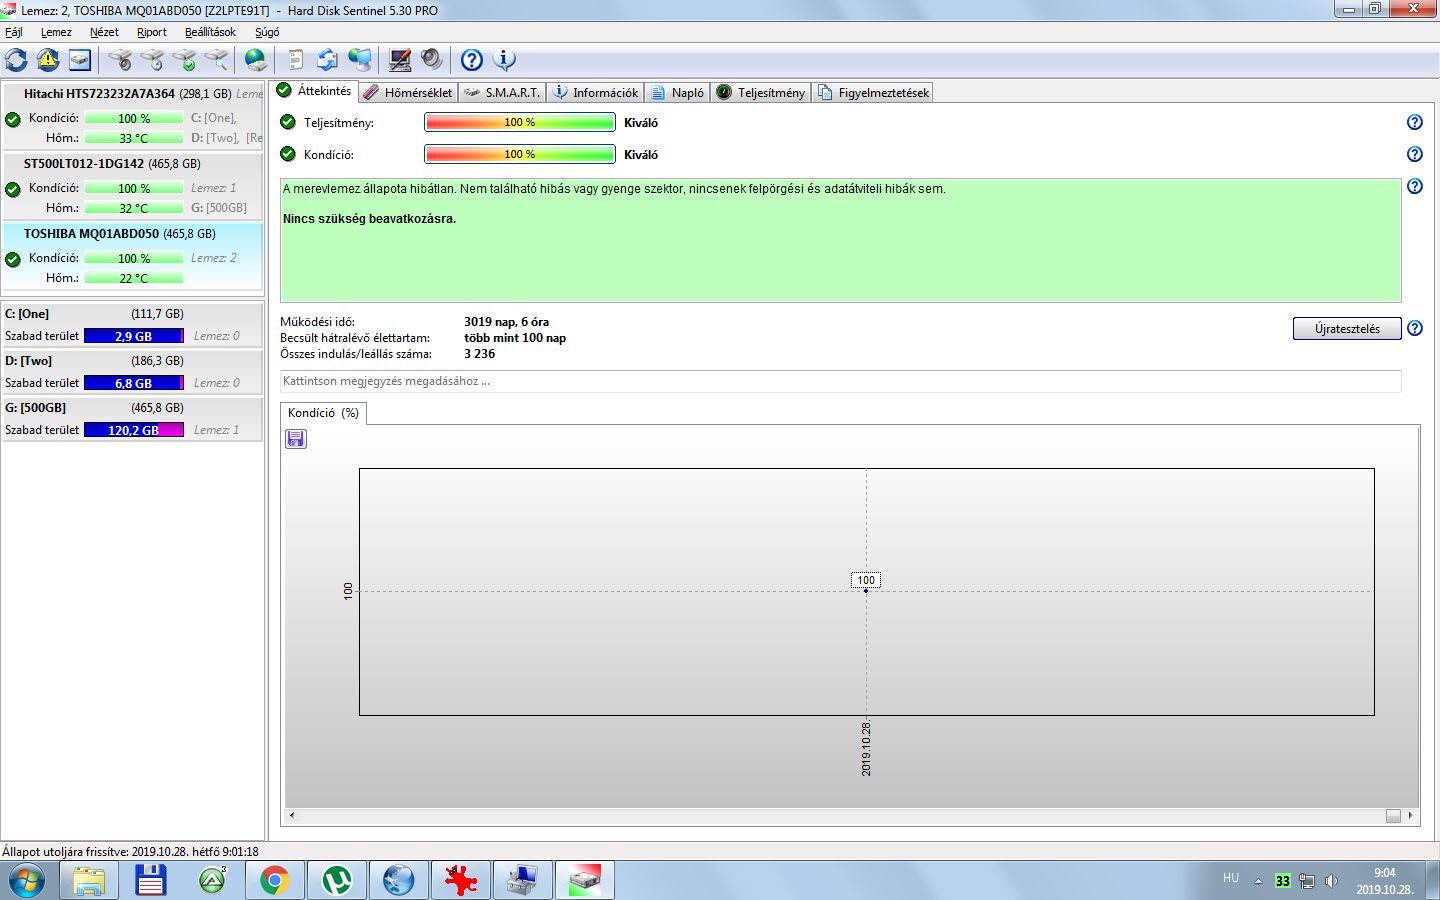Select the C: [One] partition
Viewport: 1440px width, 900px height.
point(133,324)
